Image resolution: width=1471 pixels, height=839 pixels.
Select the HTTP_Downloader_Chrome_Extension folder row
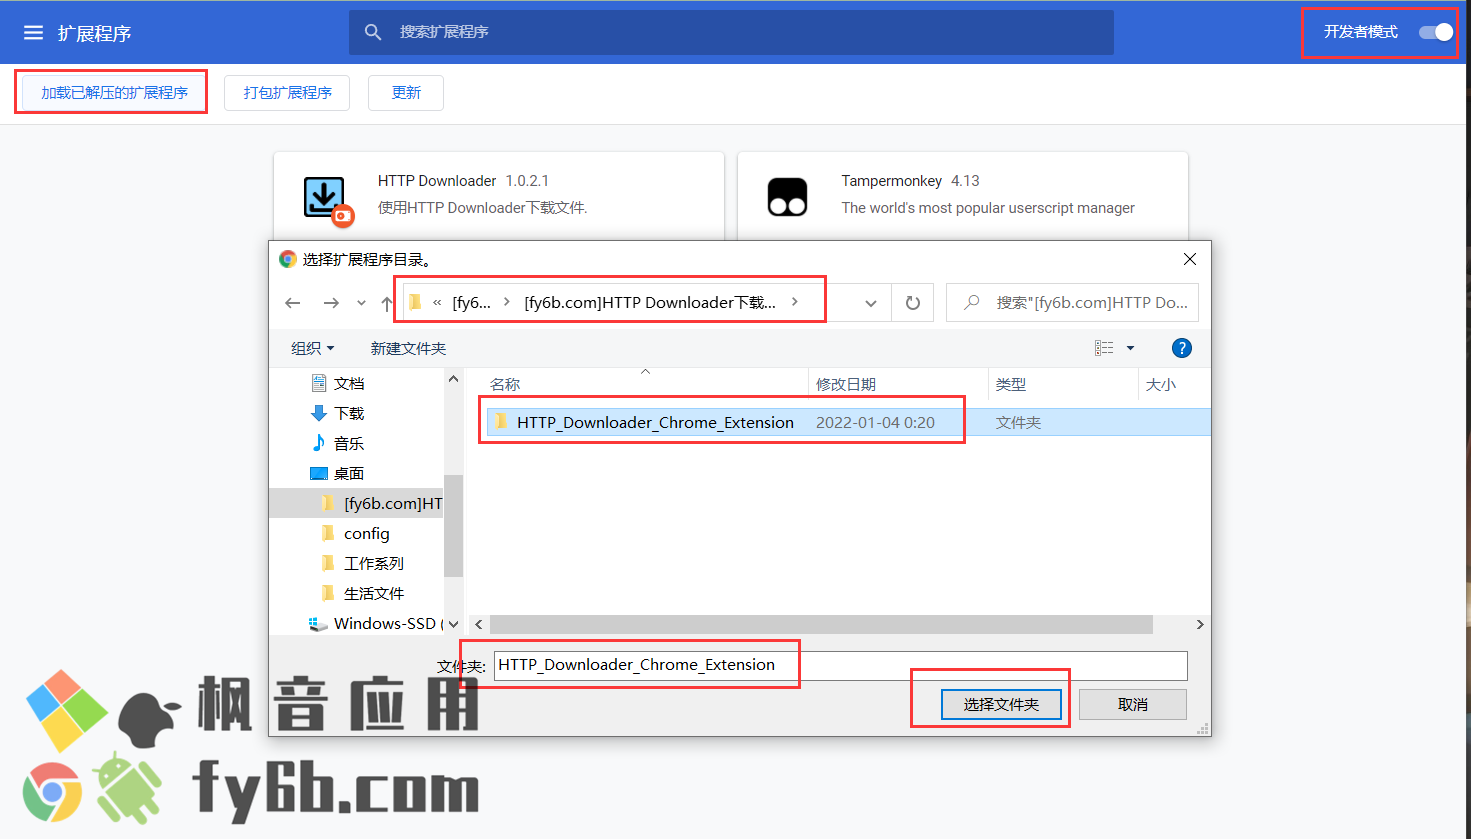point(848,423)
